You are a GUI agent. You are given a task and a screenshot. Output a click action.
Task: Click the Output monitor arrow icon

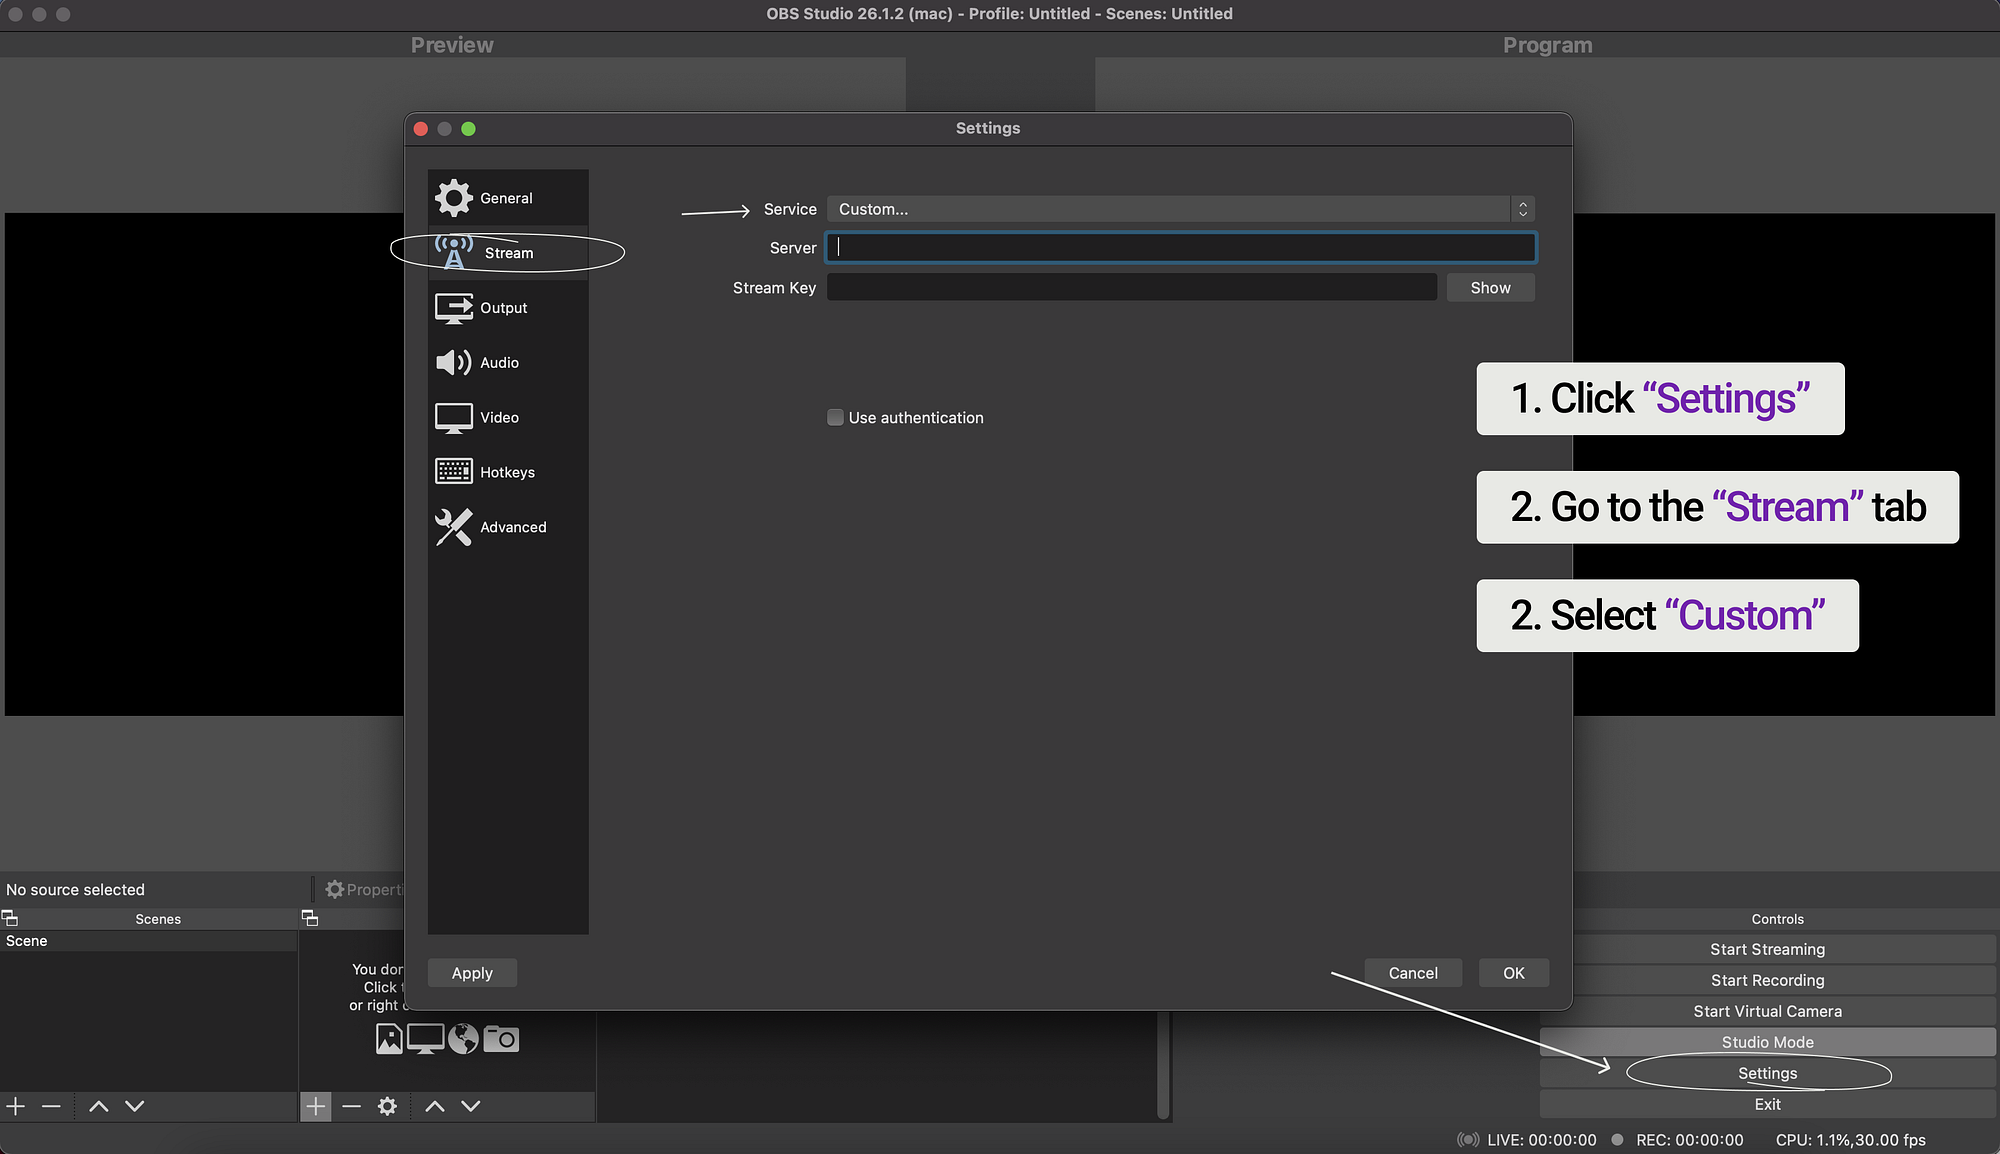click(454, 308)
